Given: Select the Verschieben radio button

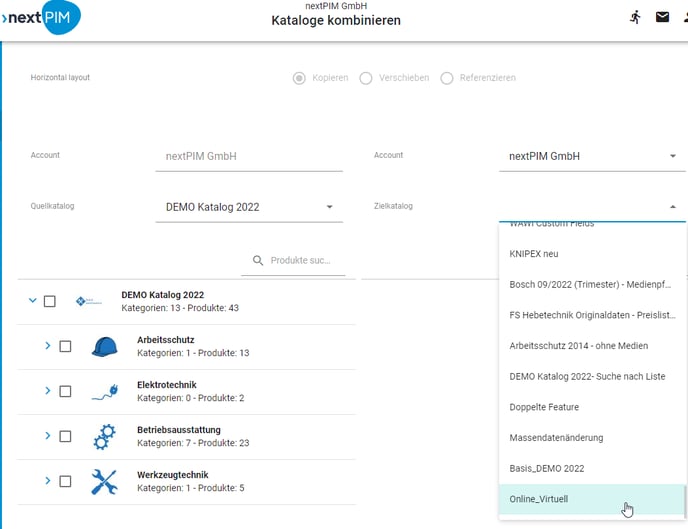Looking at the screenshot, I should (x=366, y=78).
